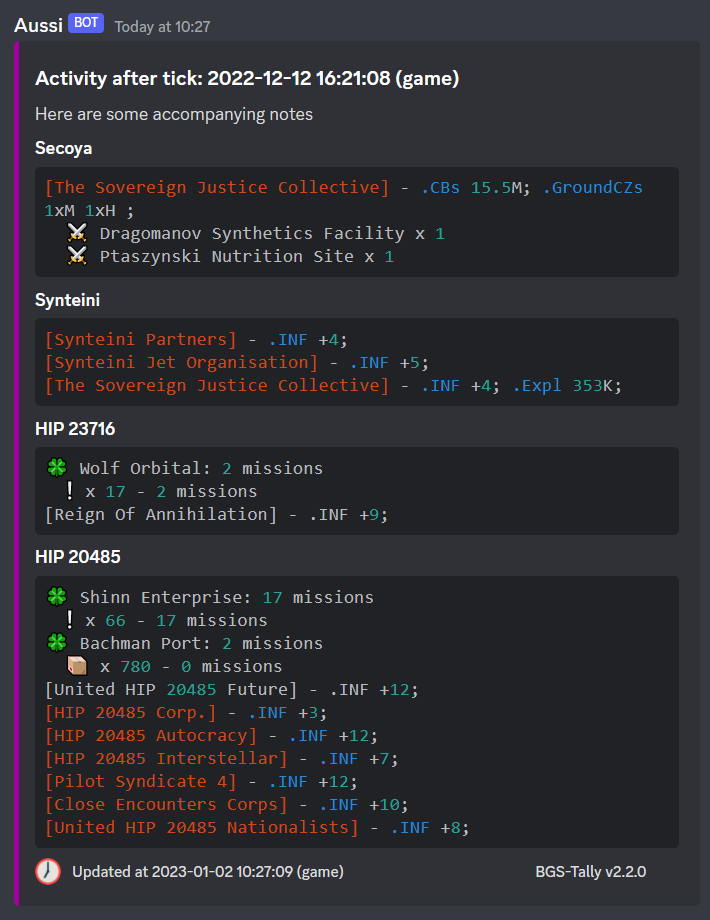The height and width of the screenshot is (920, 710).
Task: Click [United HIP 20485 Future] line
Action: pos(232,689)
